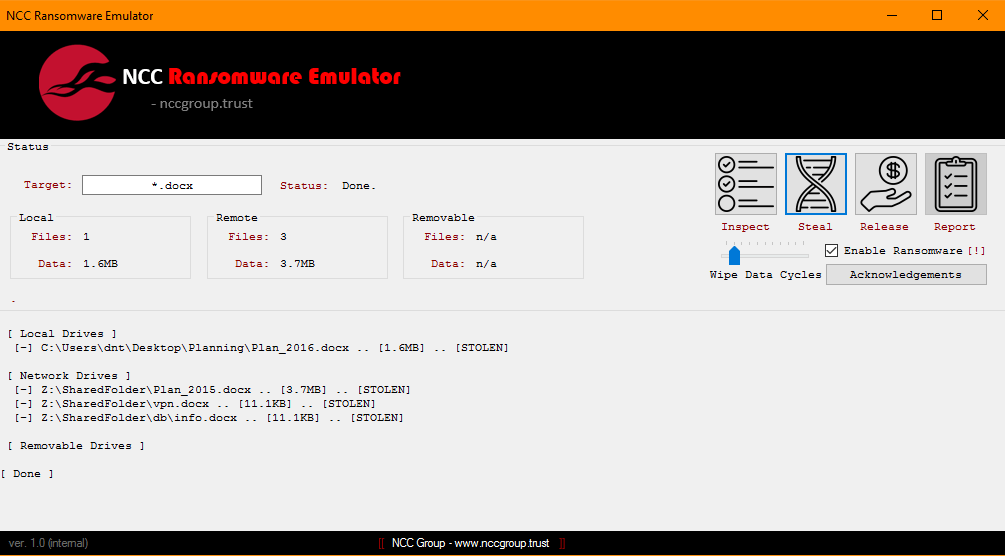
Task: Select the Steal DNA helix icon
Action: point(815,184)
